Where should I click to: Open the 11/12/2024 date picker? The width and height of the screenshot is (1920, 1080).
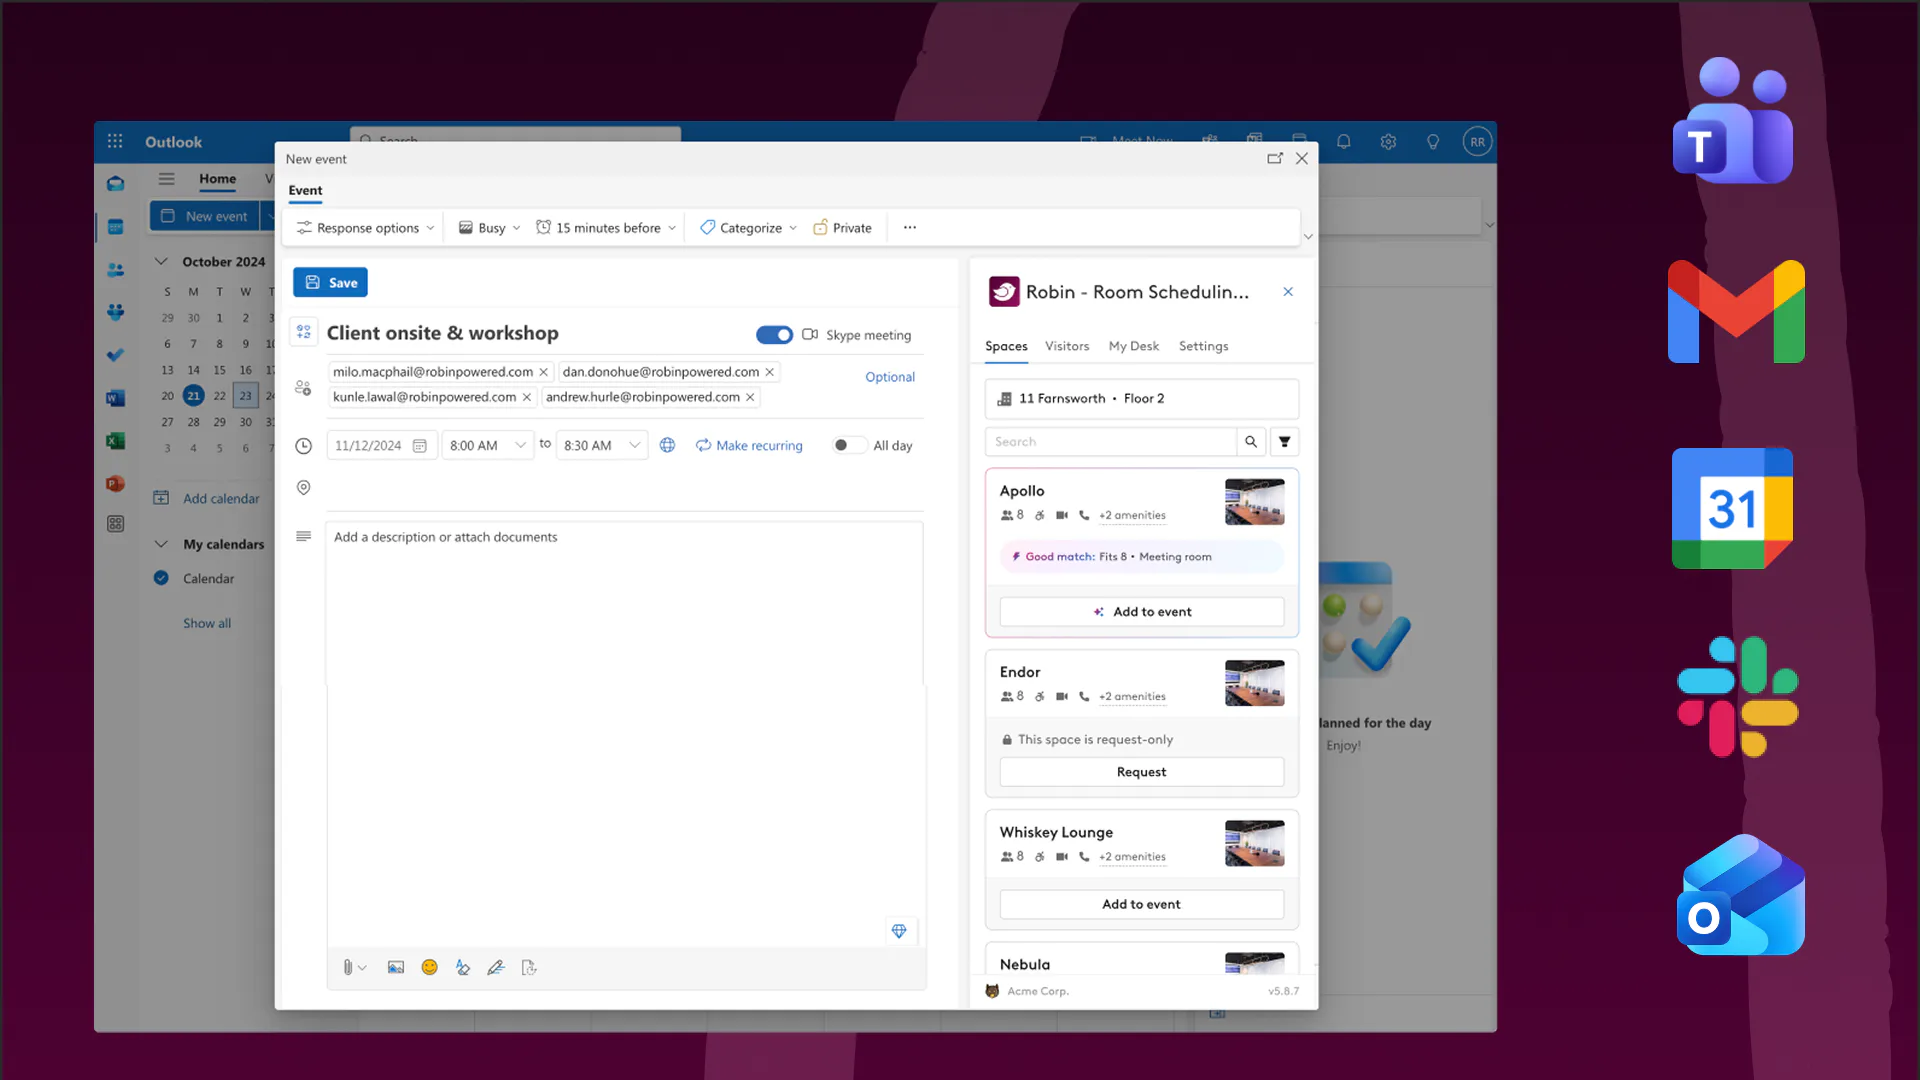point(381,445)
